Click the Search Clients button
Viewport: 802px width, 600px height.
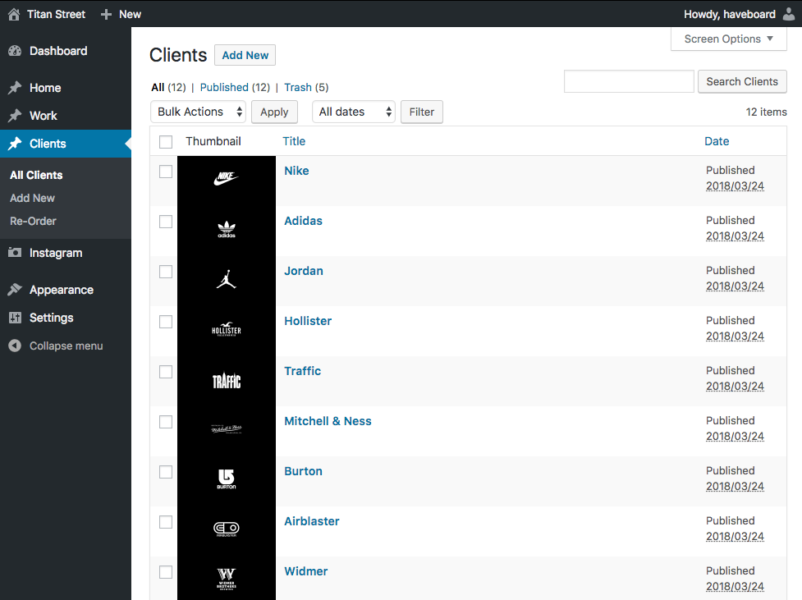pyautogui.click(x=742, y=81)
